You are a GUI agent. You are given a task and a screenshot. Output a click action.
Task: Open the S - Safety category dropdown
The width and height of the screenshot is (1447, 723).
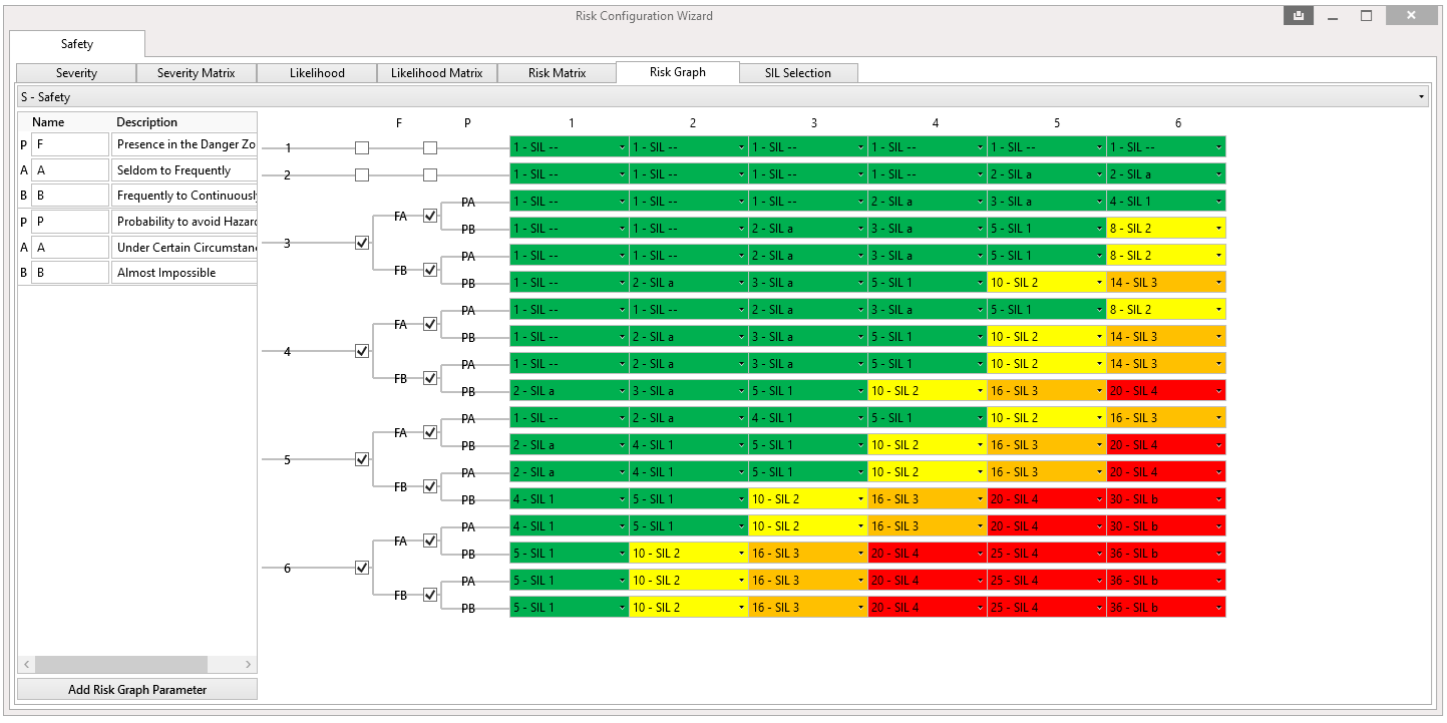pyautogui.click(x=723, y=97)
